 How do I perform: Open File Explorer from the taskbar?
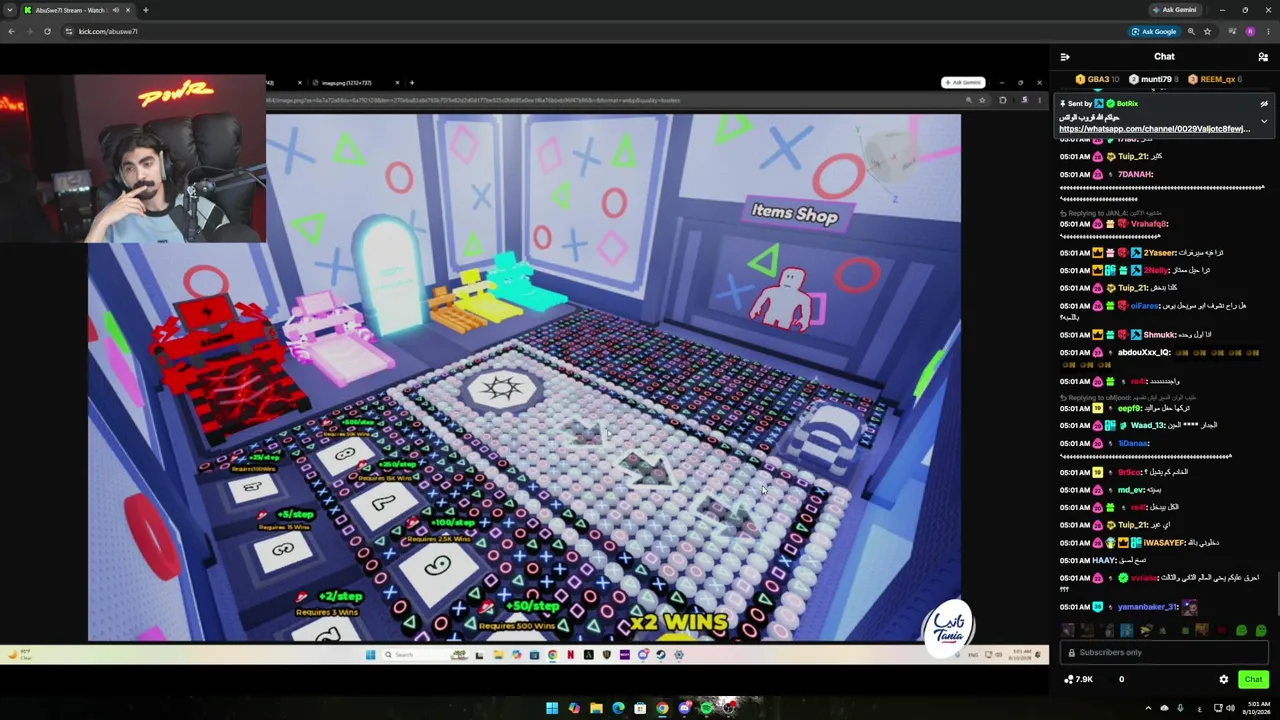coord(596,708)
